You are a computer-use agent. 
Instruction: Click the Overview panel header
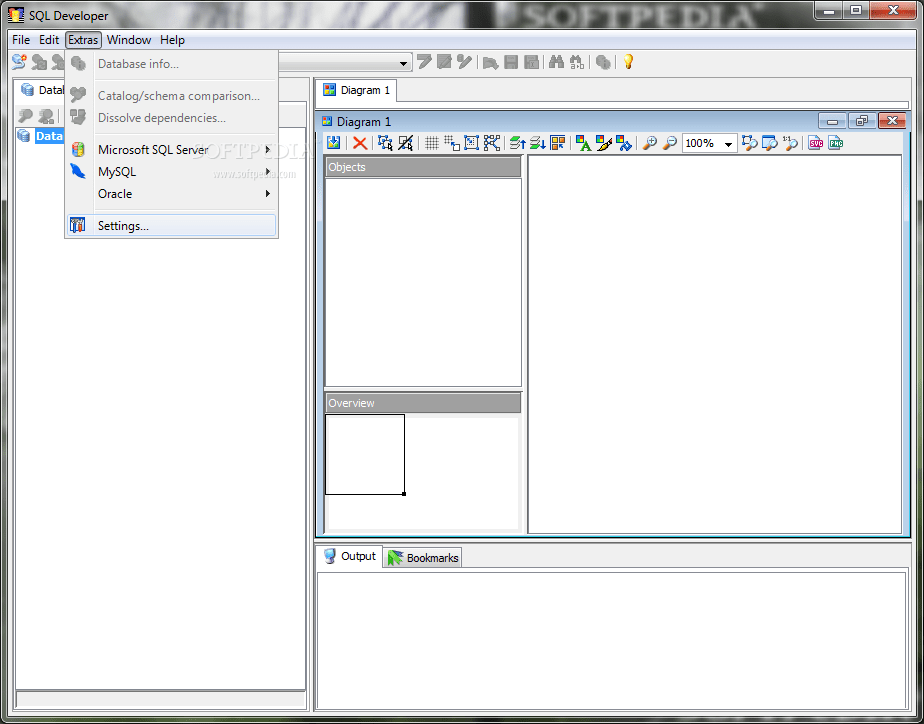(x=423, y=403)
